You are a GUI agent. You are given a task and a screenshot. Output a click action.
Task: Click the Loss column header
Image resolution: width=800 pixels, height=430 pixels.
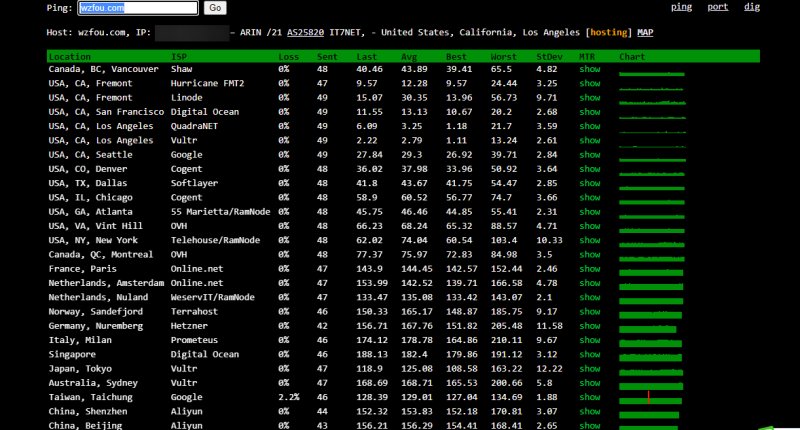[289, 57]
